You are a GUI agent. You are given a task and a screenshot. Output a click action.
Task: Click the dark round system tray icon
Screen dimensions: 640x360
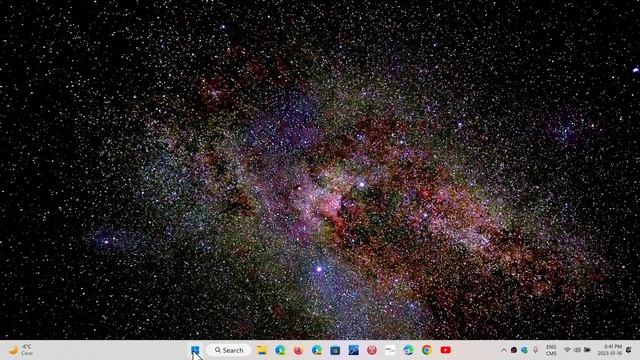click(514, 350)
